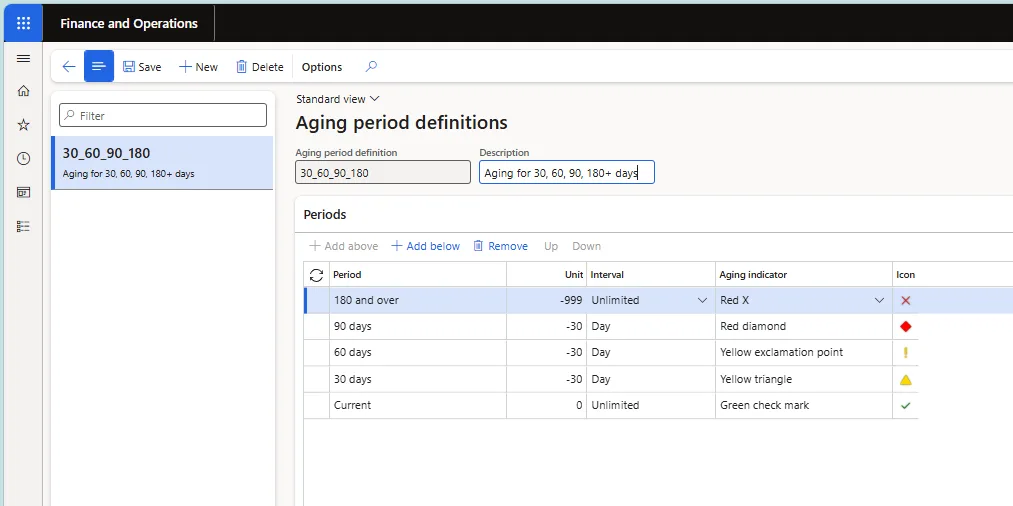The width and height of the screenshot is (1013, 506).
Task: Open Favorites star in sidebar
Action: pos(23,125)
